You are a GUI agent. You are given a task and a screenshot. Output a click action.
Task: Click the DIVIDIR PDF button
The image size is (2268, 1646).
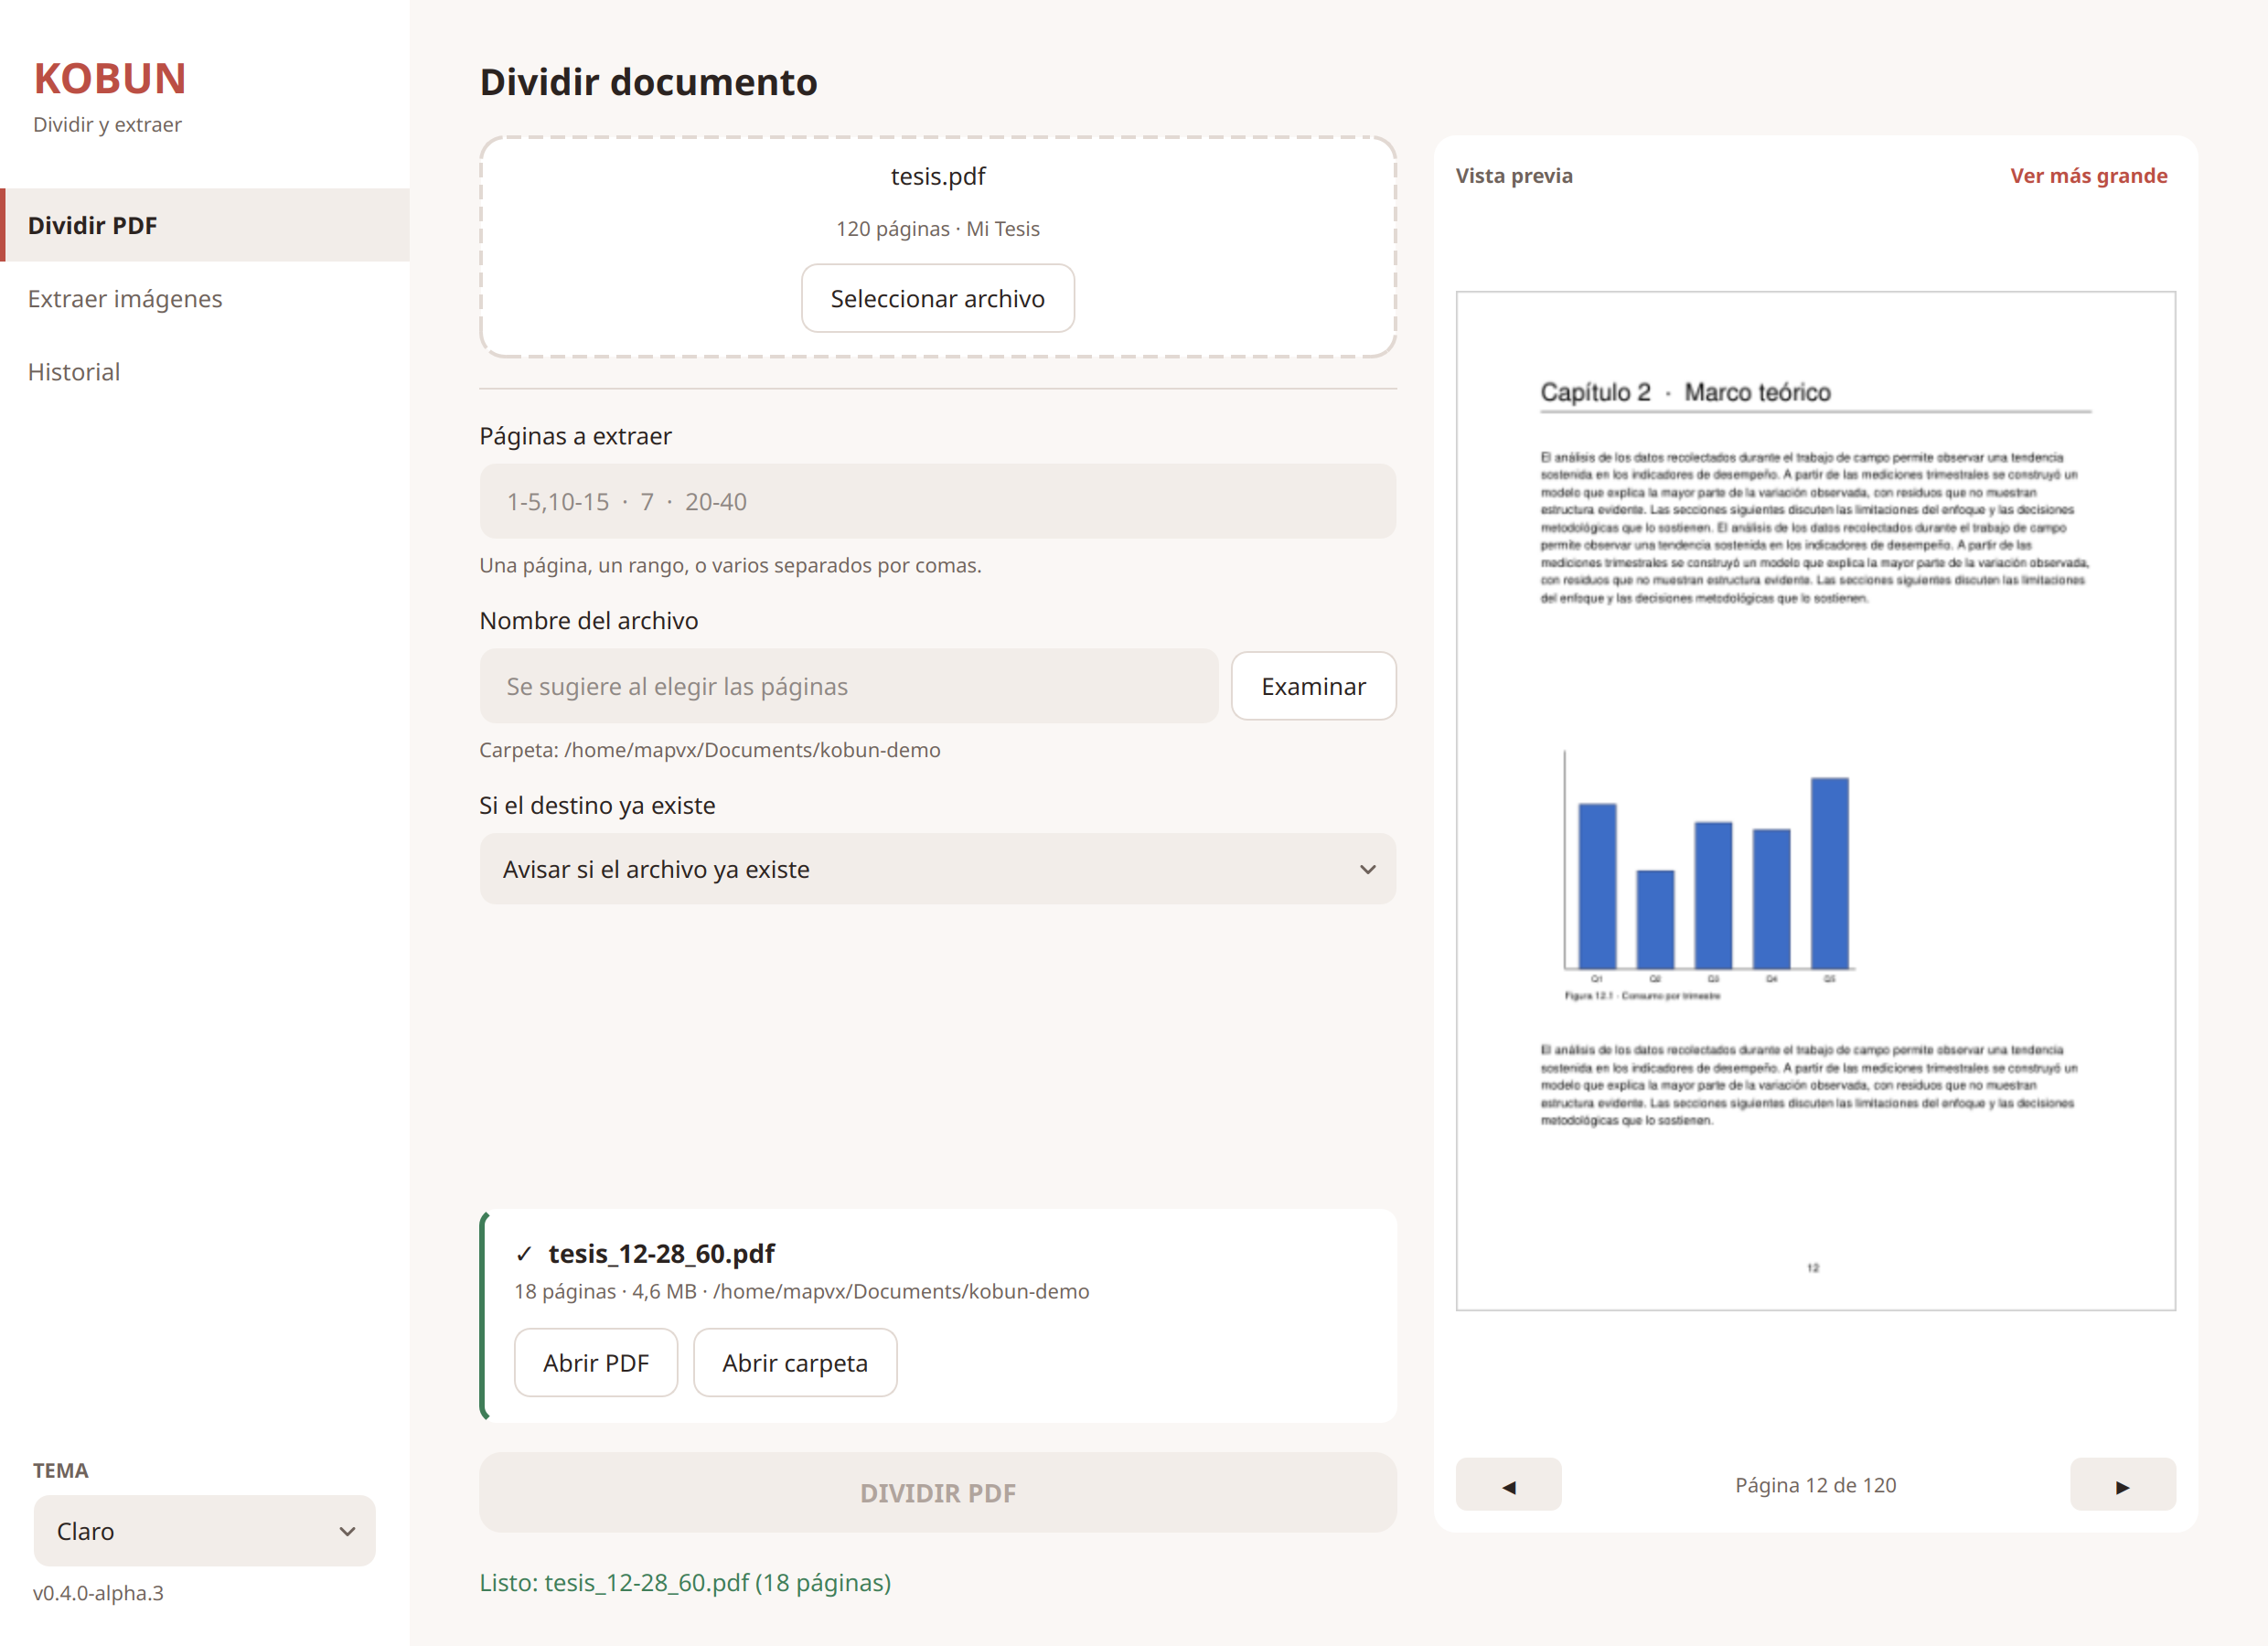pyautogui.click(x=937, y=1493)
